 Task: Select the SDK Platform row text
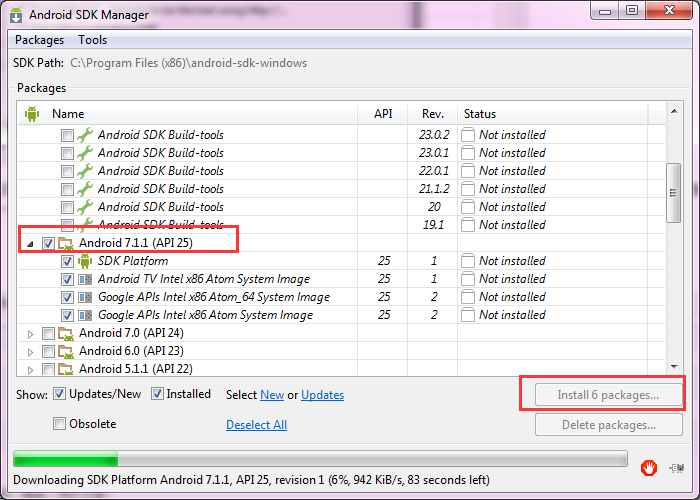133,261
